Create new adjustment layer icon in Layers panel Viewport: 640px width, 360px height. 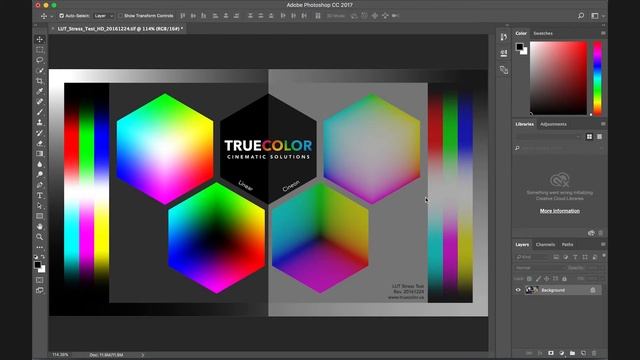tap(562, 353)
